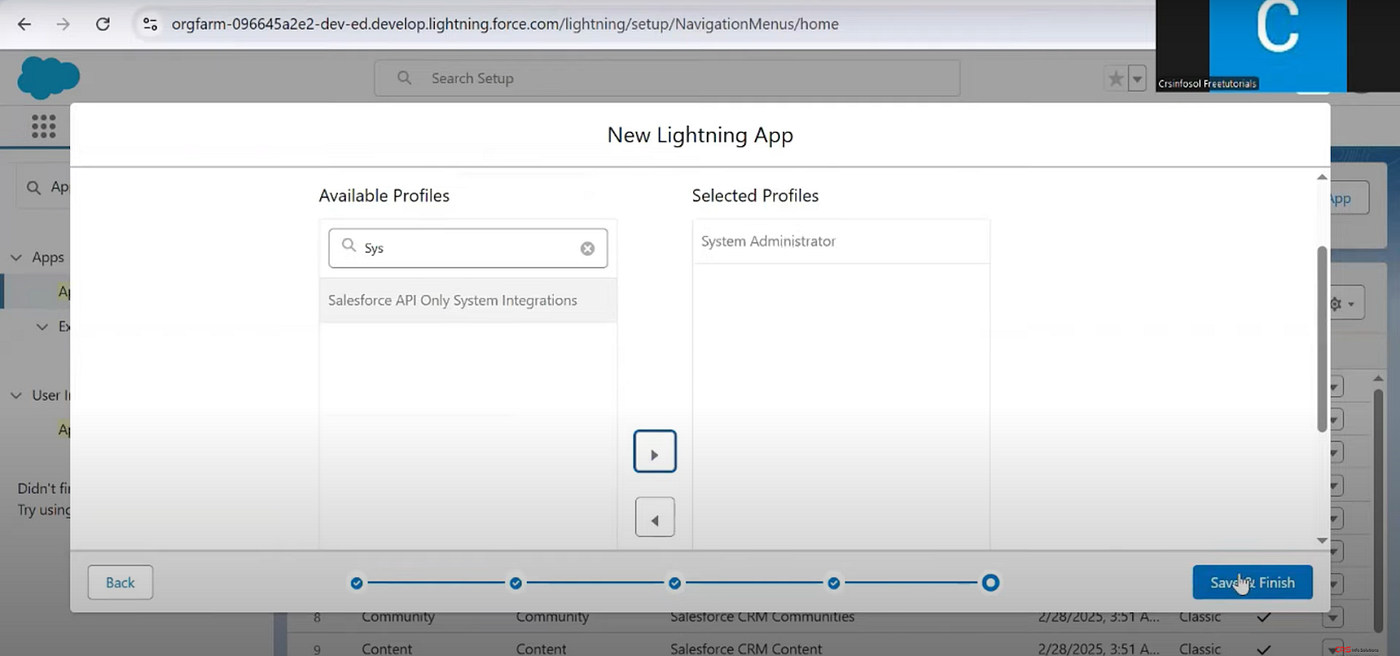Click the date cell in the Community row
The height and width of the screenshot is (656, 1400).
pos(1097,617)
